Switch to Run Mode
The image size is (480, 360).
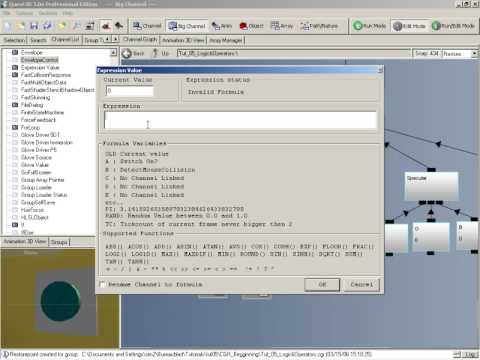point(370,26)
